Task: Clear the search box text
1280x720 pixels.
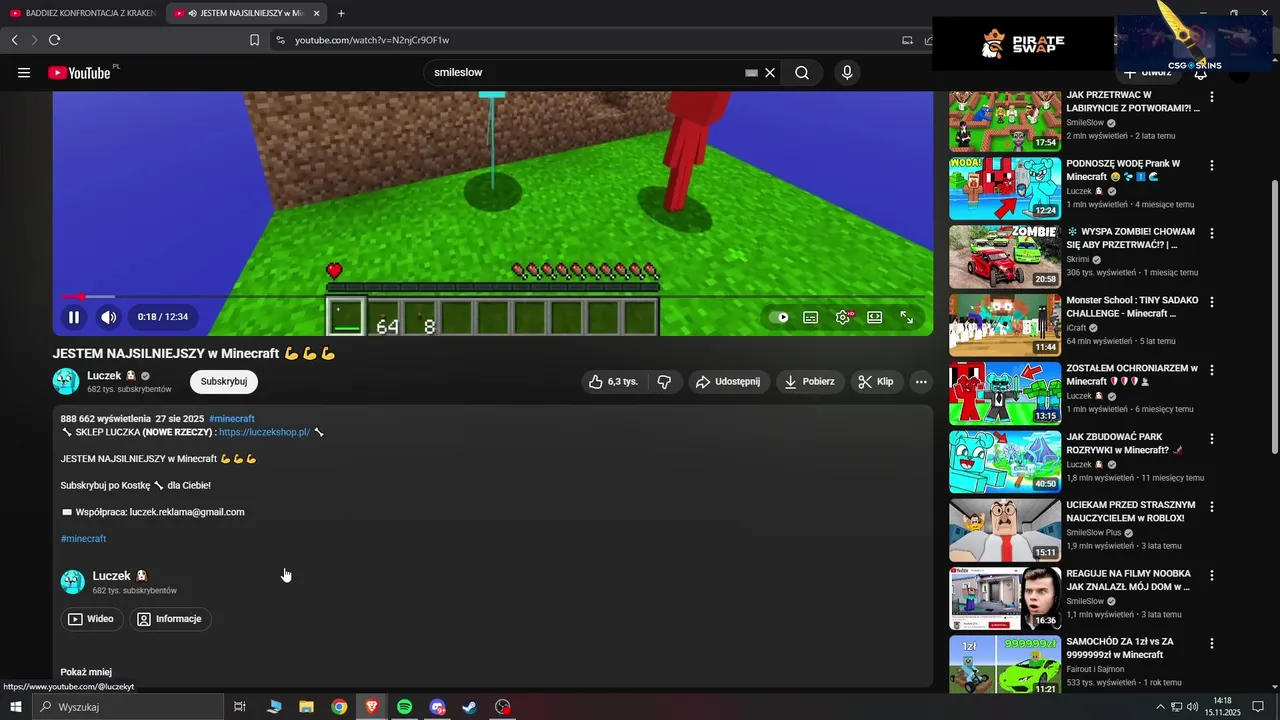Action: (x=770, y=72)
